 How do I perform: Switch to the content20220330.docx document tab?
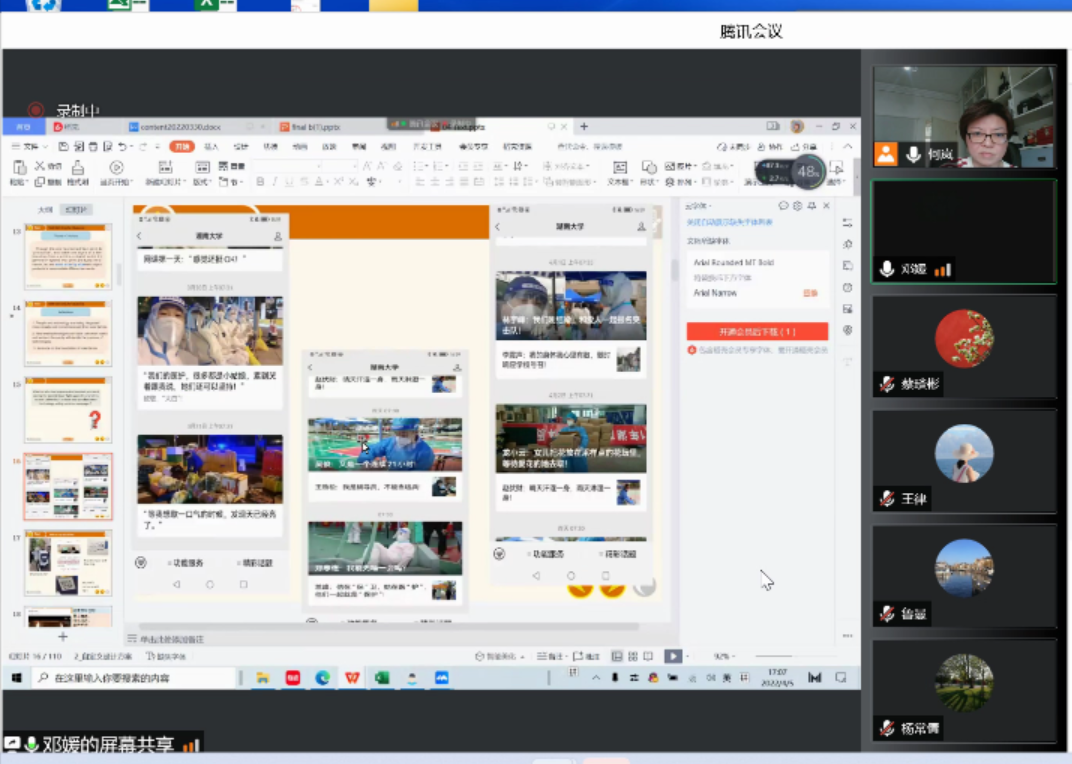click(x=180, y=127)
